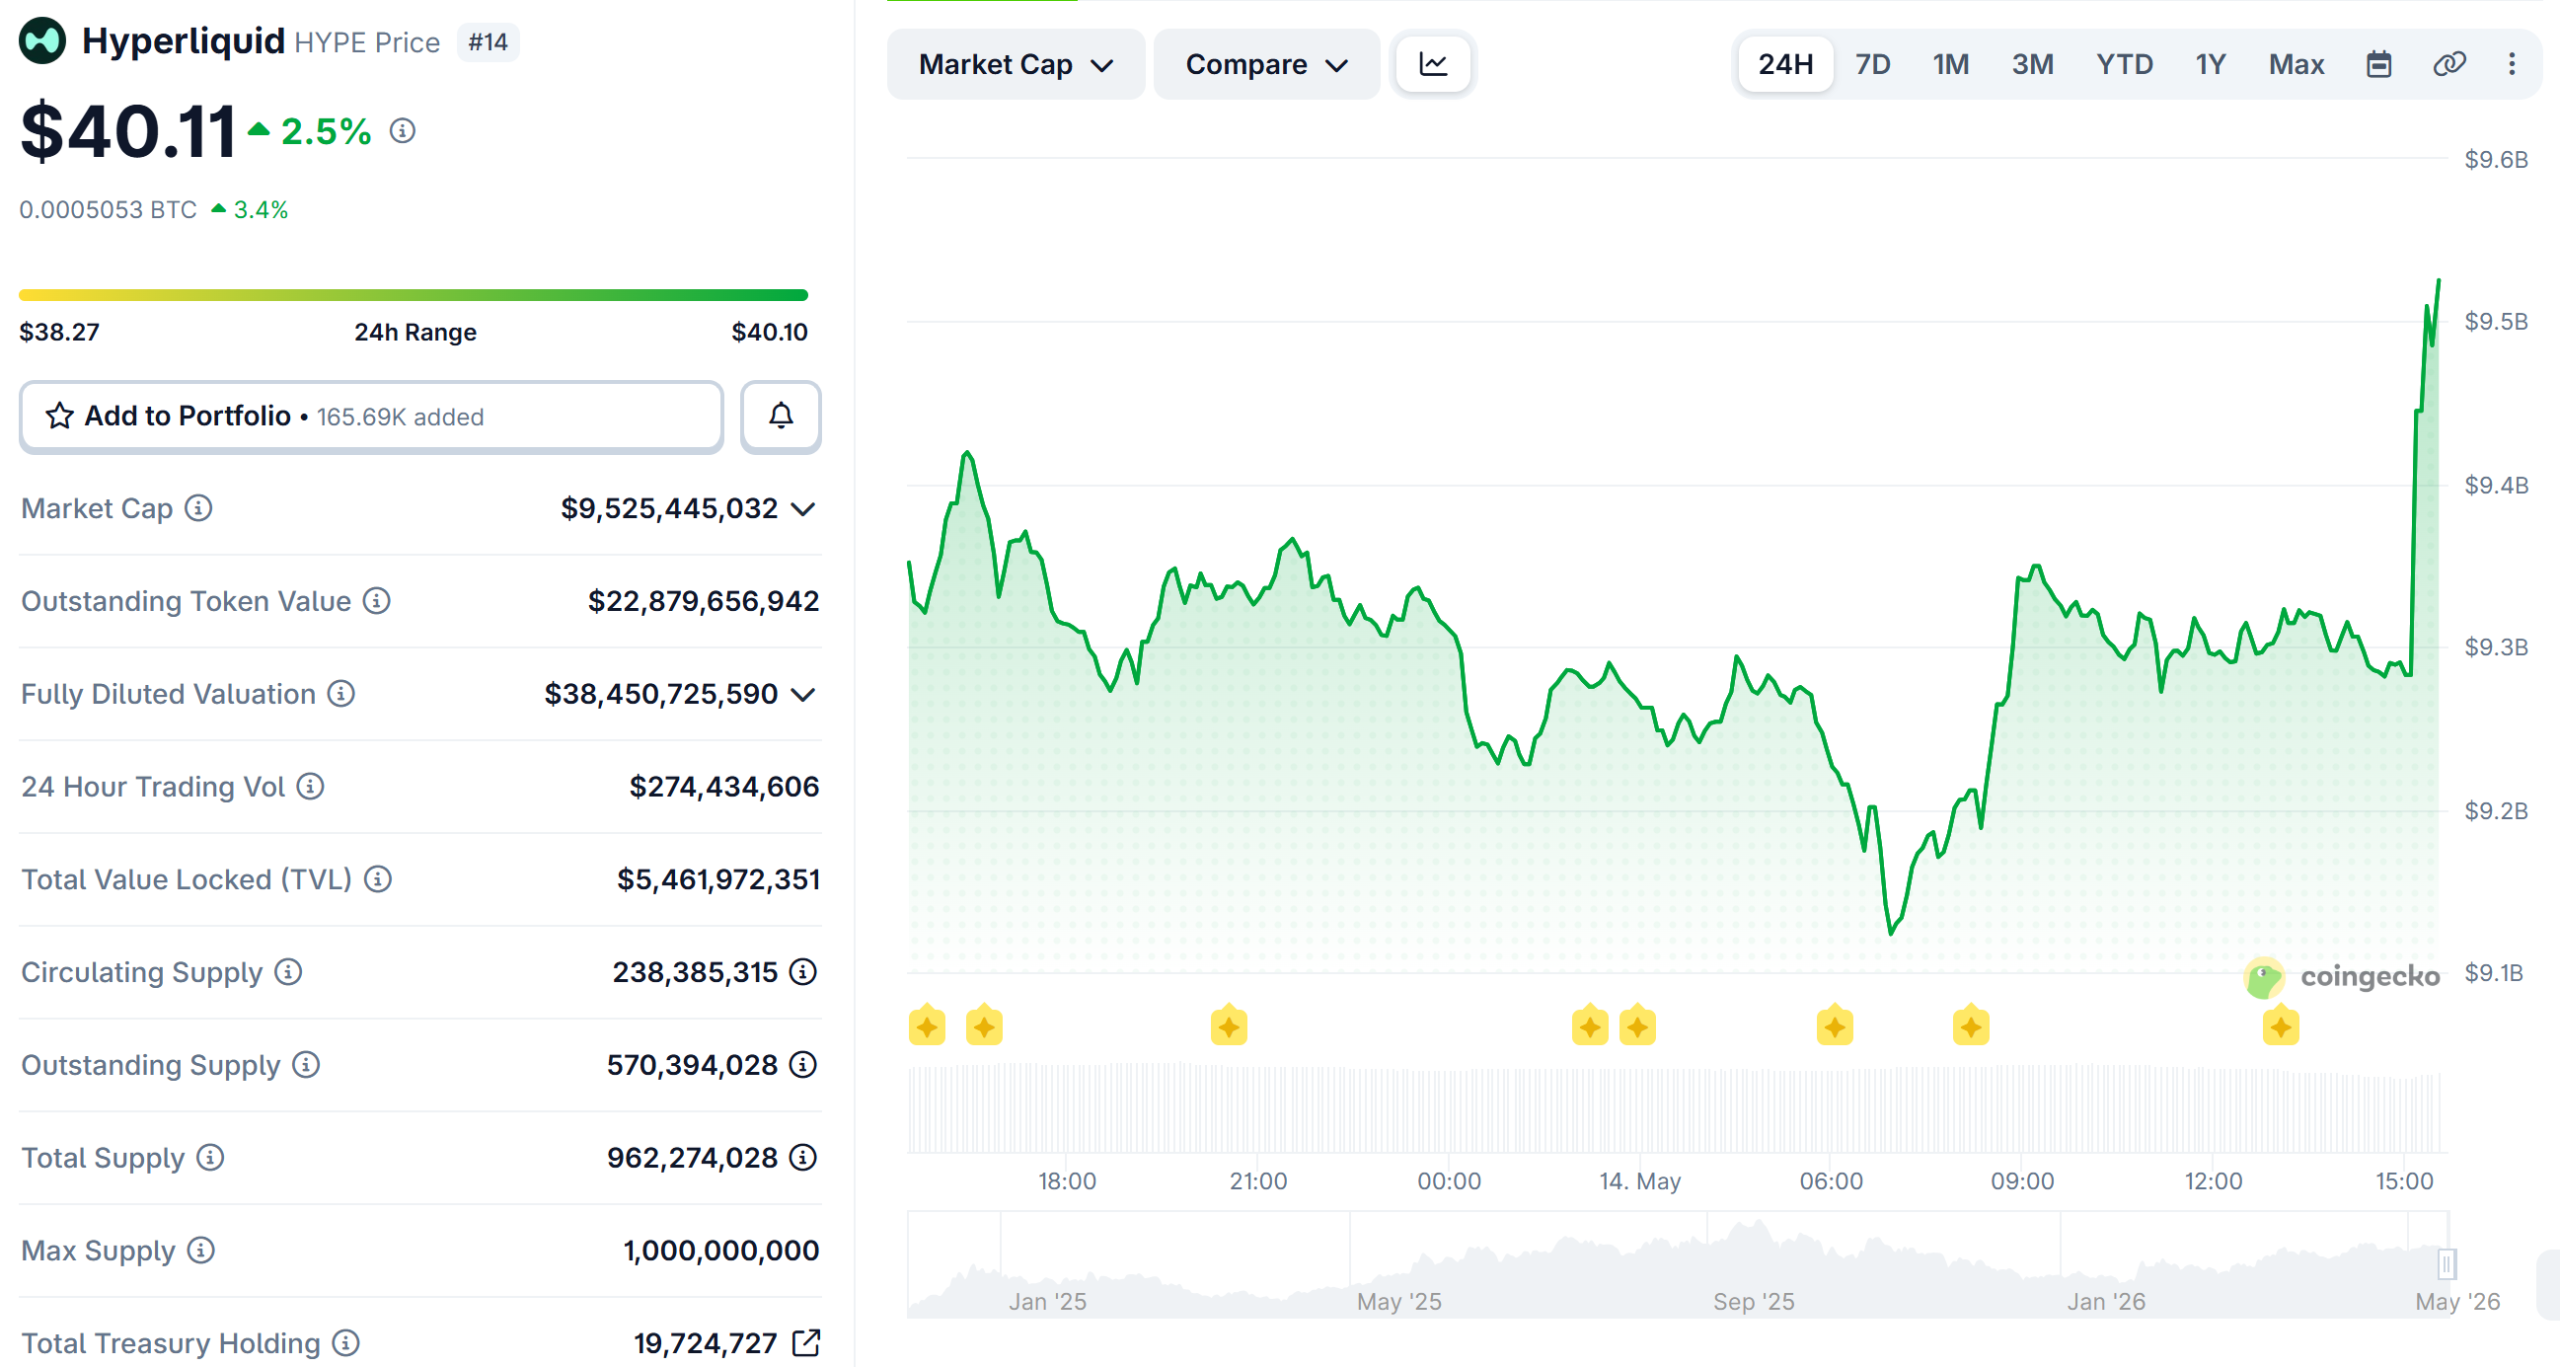The image size is (2560, 1367).
Task: Click the $38.27 range low value
Action: tap(59, 332)
